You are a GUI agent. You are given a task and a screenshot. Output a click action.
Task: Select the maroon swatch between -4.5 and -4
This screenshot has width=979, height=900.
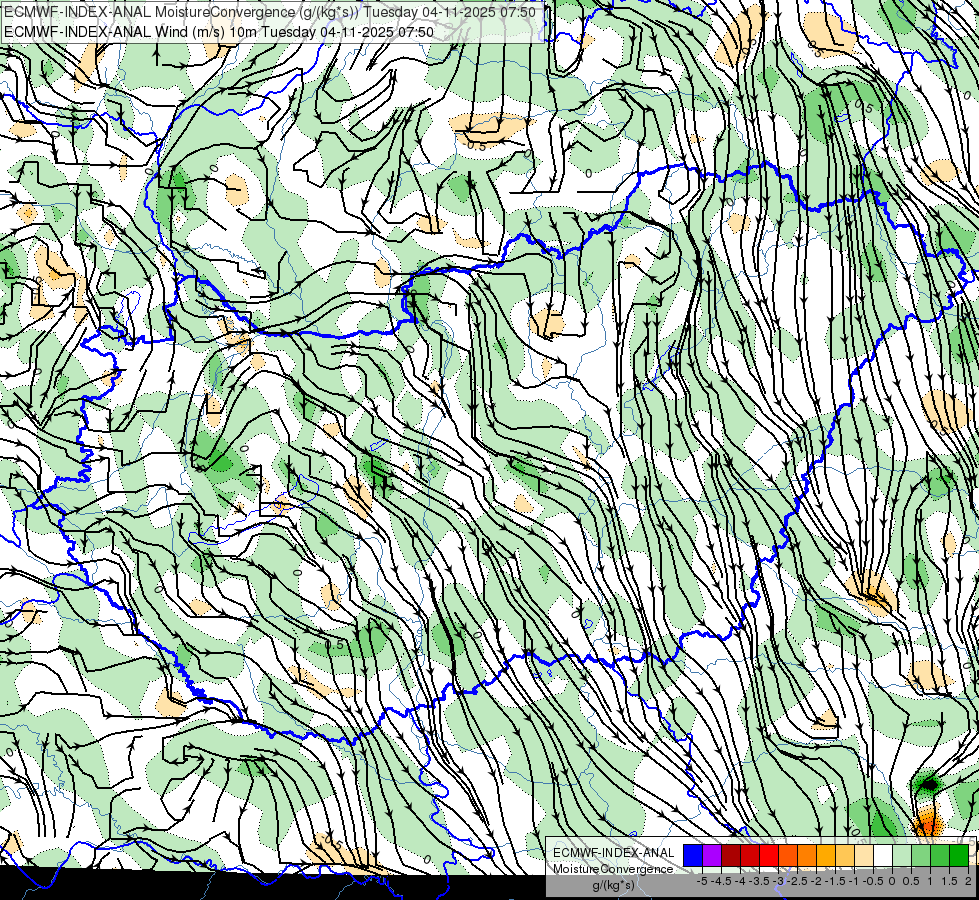[731, 855]
